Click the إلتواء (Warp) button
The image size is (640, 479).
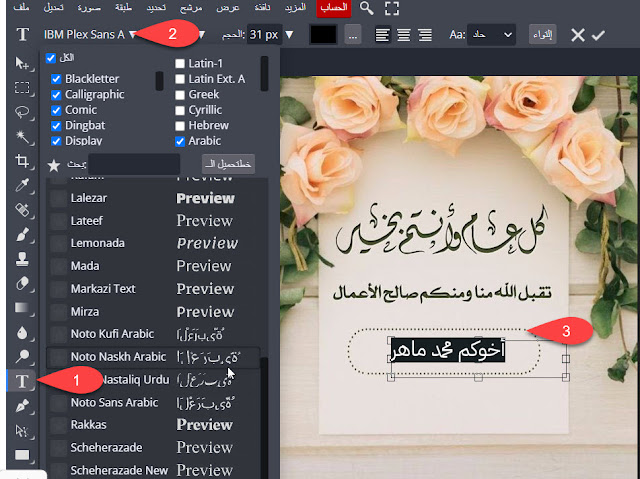pos(542,35)
